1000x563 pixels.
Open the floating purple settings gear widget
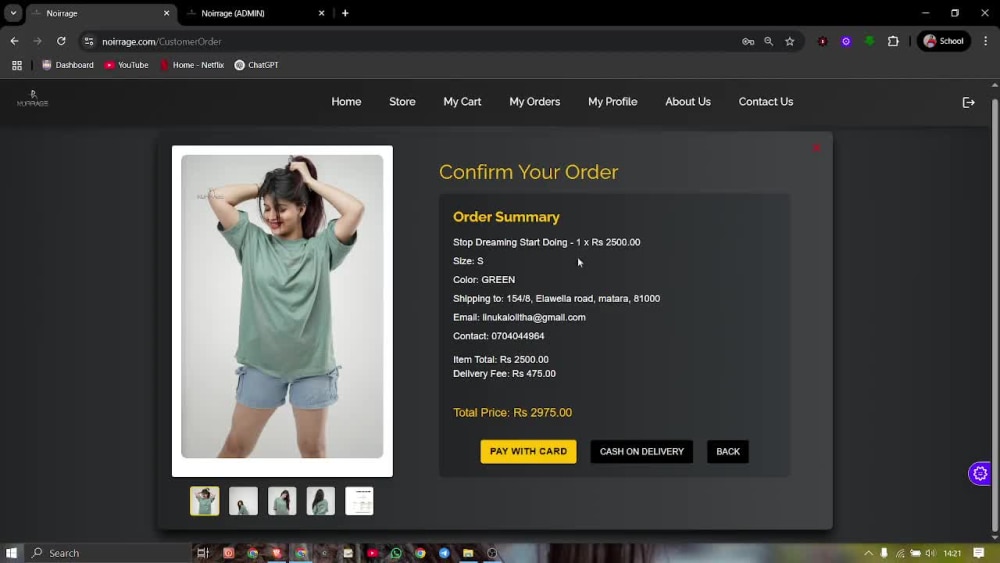[x=980, y=473]
